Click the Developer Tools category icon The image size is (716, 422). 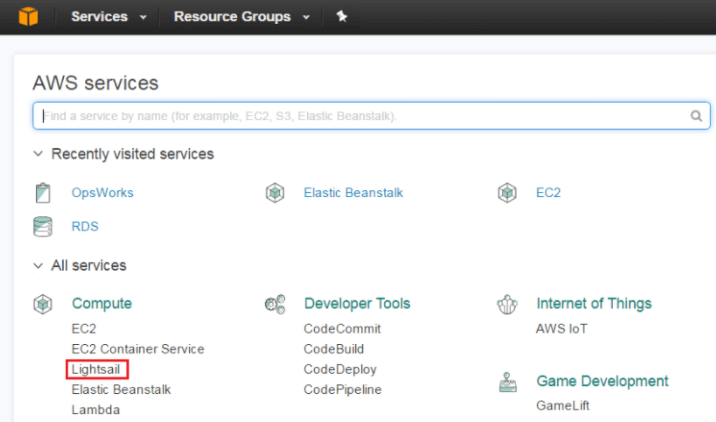click(275, 304)
